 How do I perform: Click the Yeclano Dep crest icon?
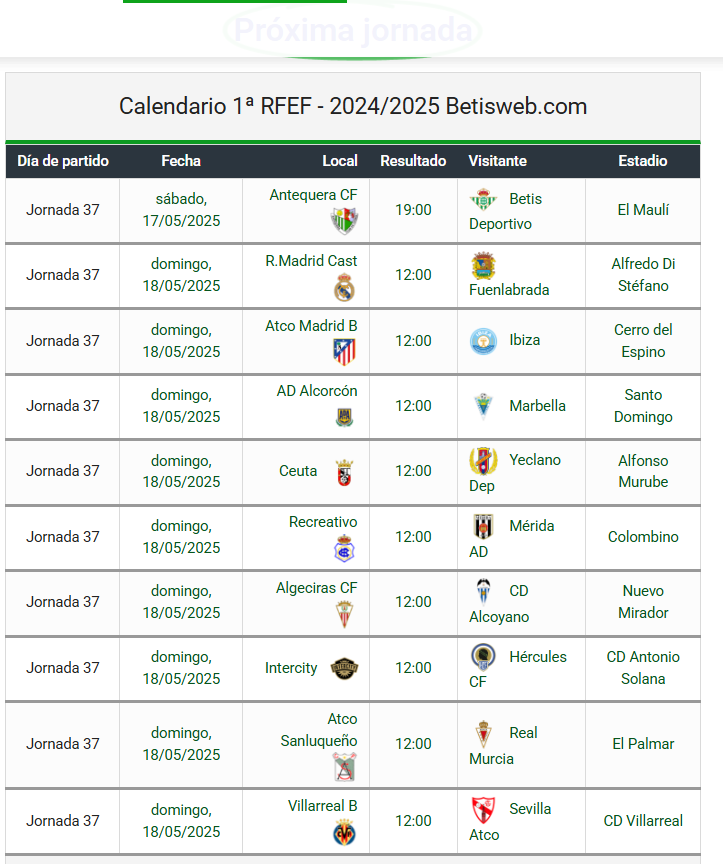click(x=483, y=461)
